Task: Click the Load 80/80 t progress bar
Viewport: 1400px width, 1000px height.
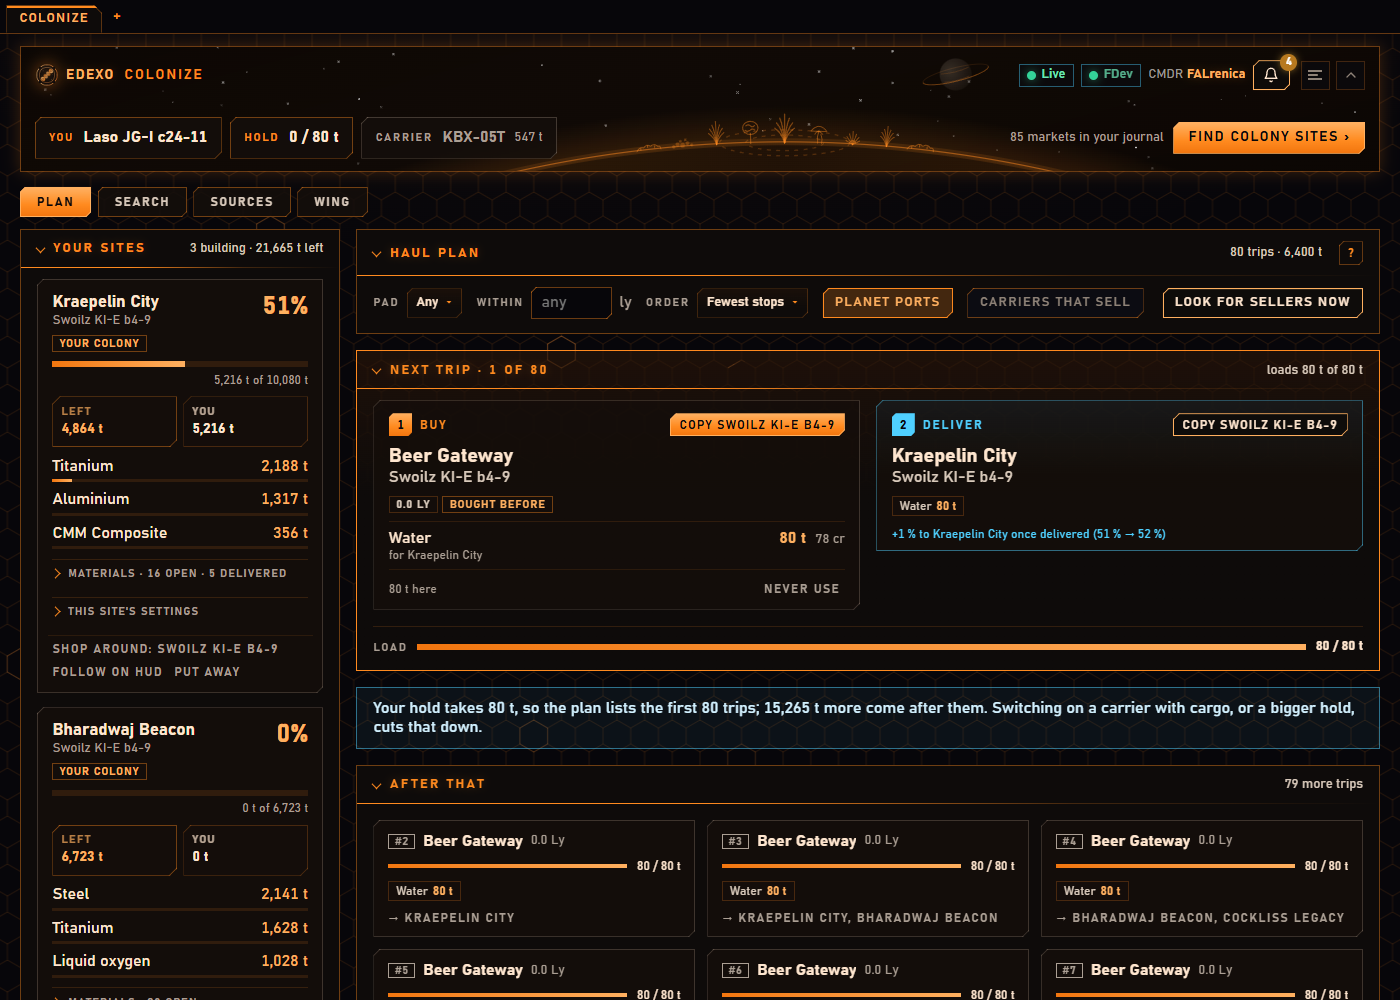Action: (861, 647)
